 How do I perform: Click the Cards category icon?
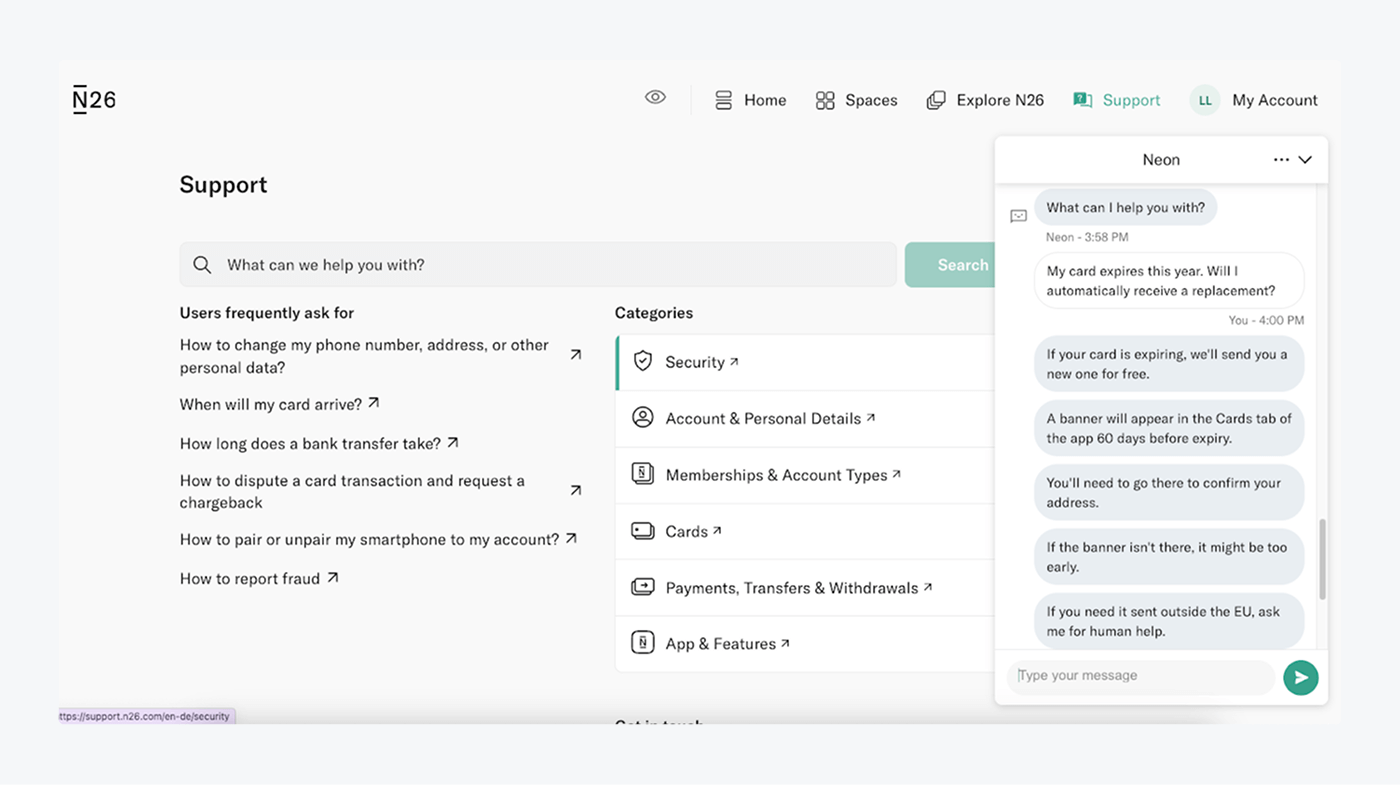(643, 531)
